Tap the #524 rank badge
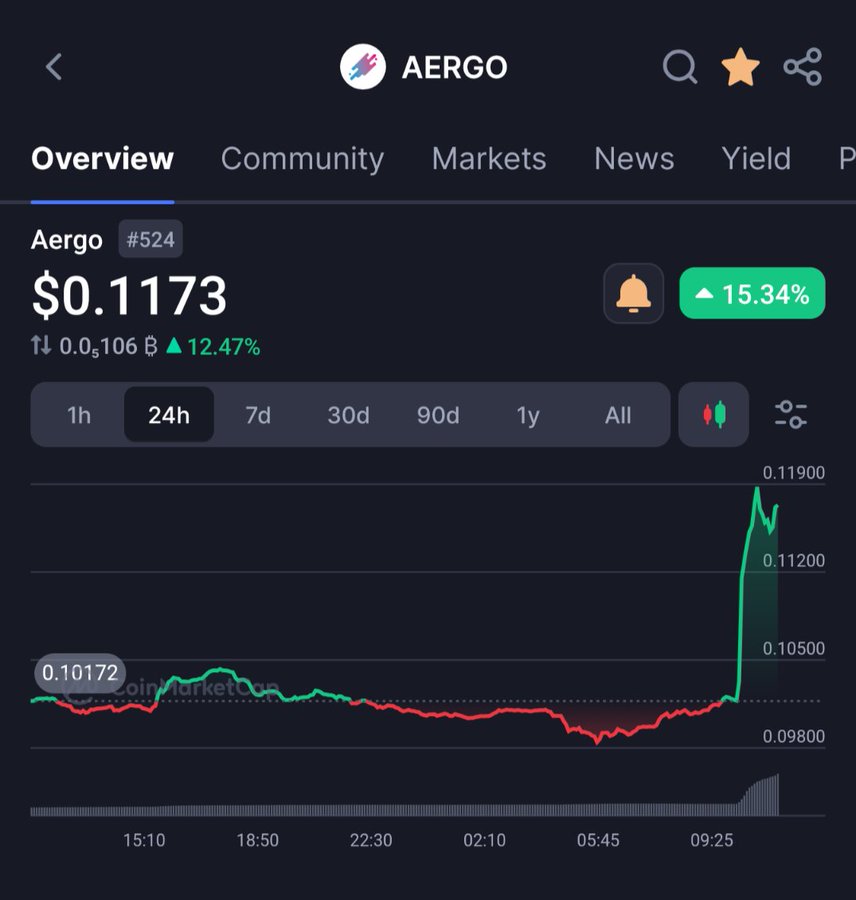 150,240
